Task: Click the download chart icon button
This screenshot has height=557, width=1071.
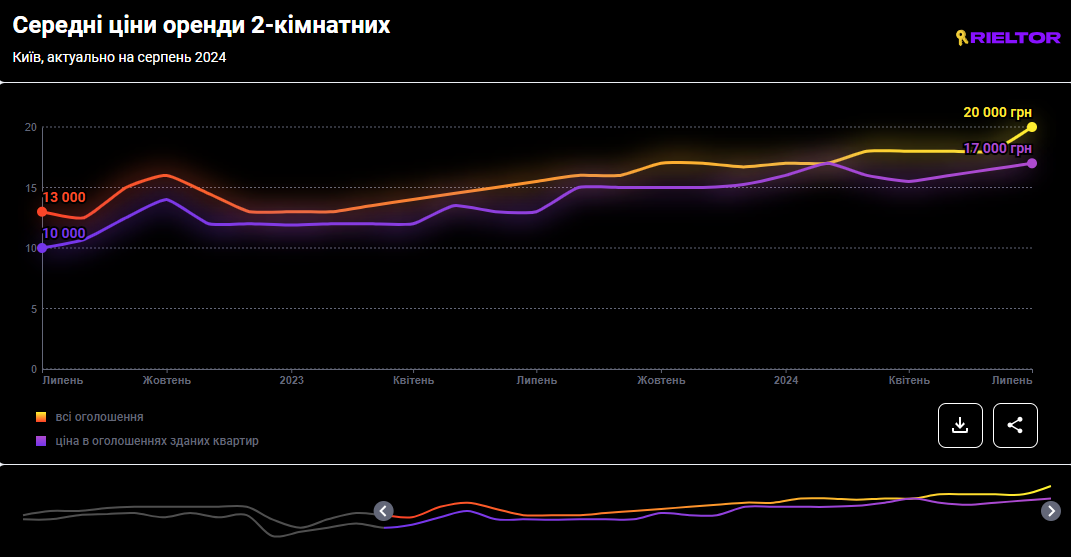Action: tap(960, 425)
